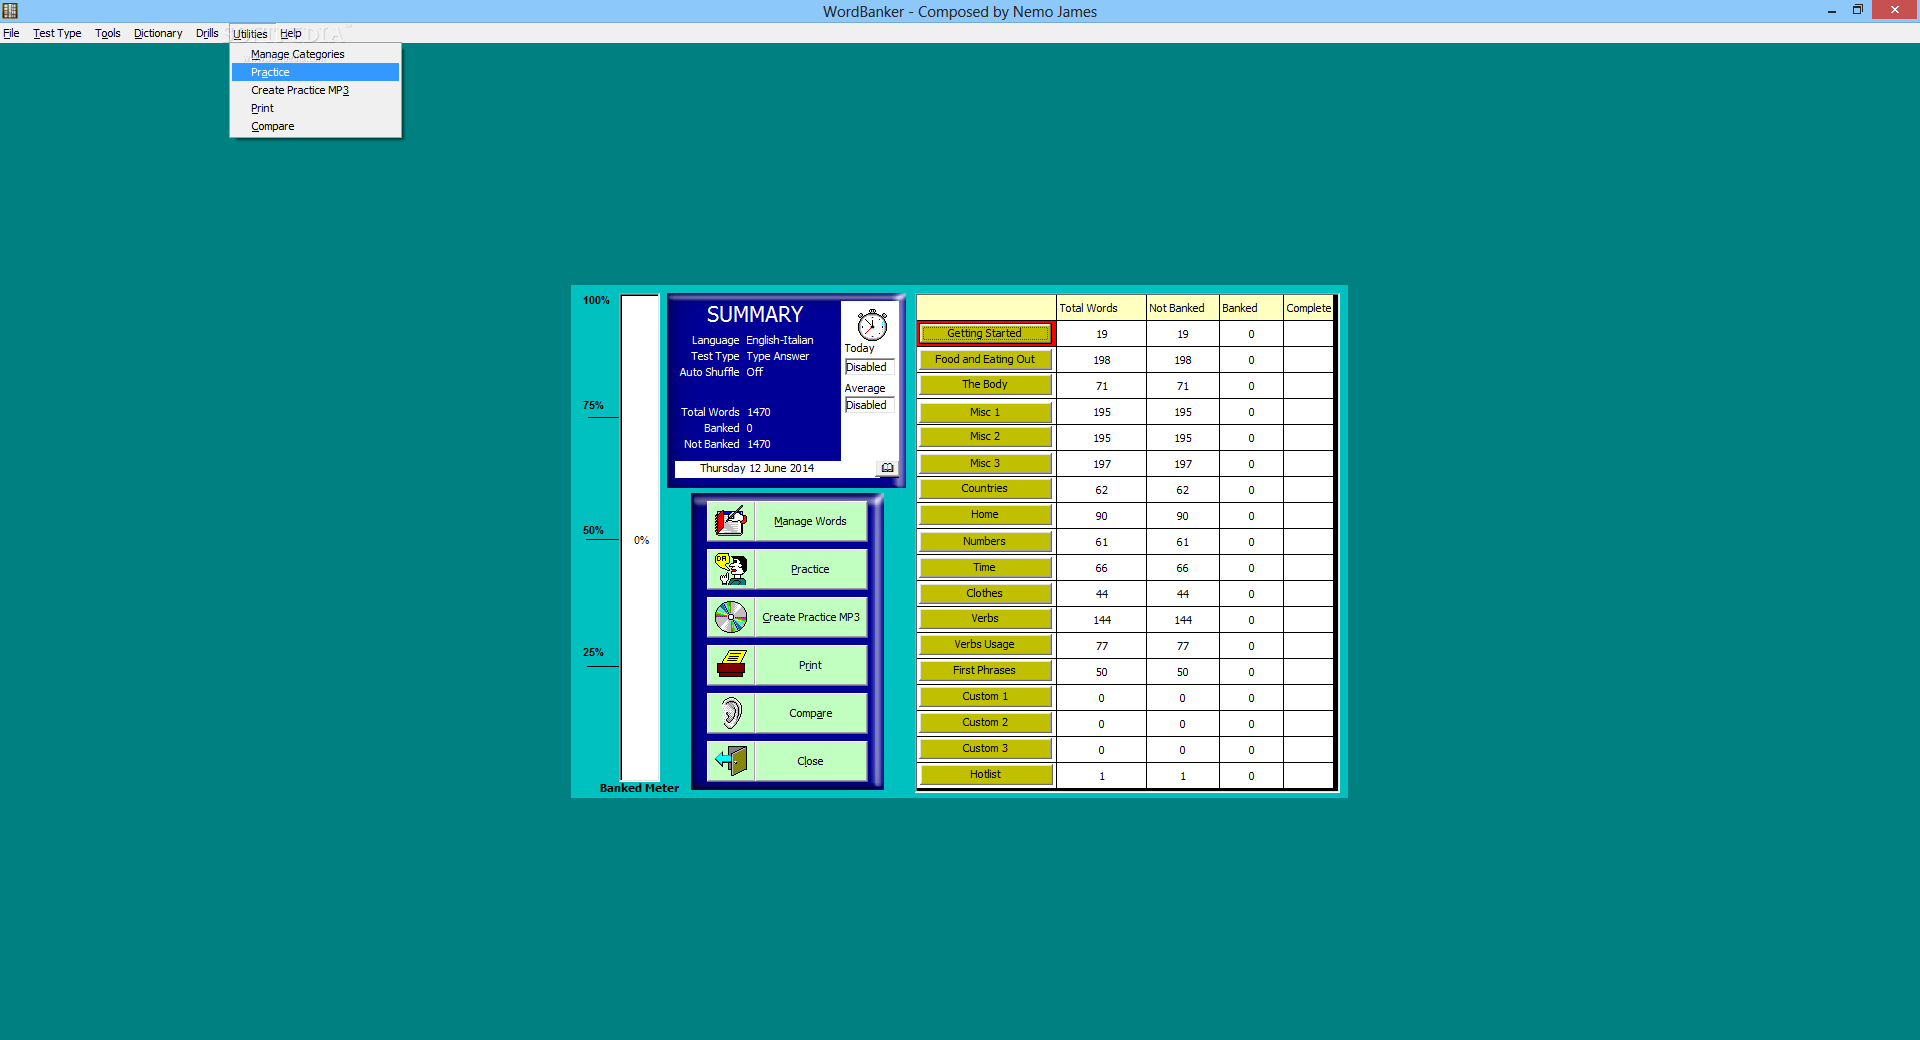1920x1040 pixels.
Task: Choose Practice in the Utilities dropdown menu
Action: [x=315, y=72]
